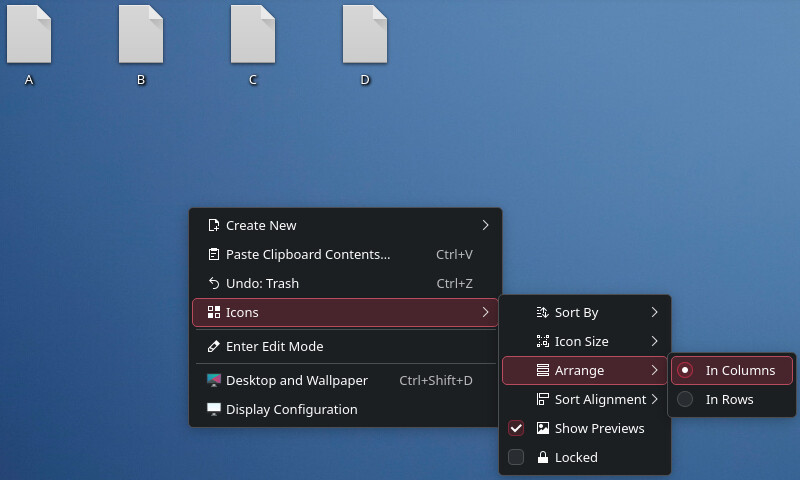The image size is (800, 480).
Task: Click empty desktop area to dismiss menu
Action: point(600,150)
